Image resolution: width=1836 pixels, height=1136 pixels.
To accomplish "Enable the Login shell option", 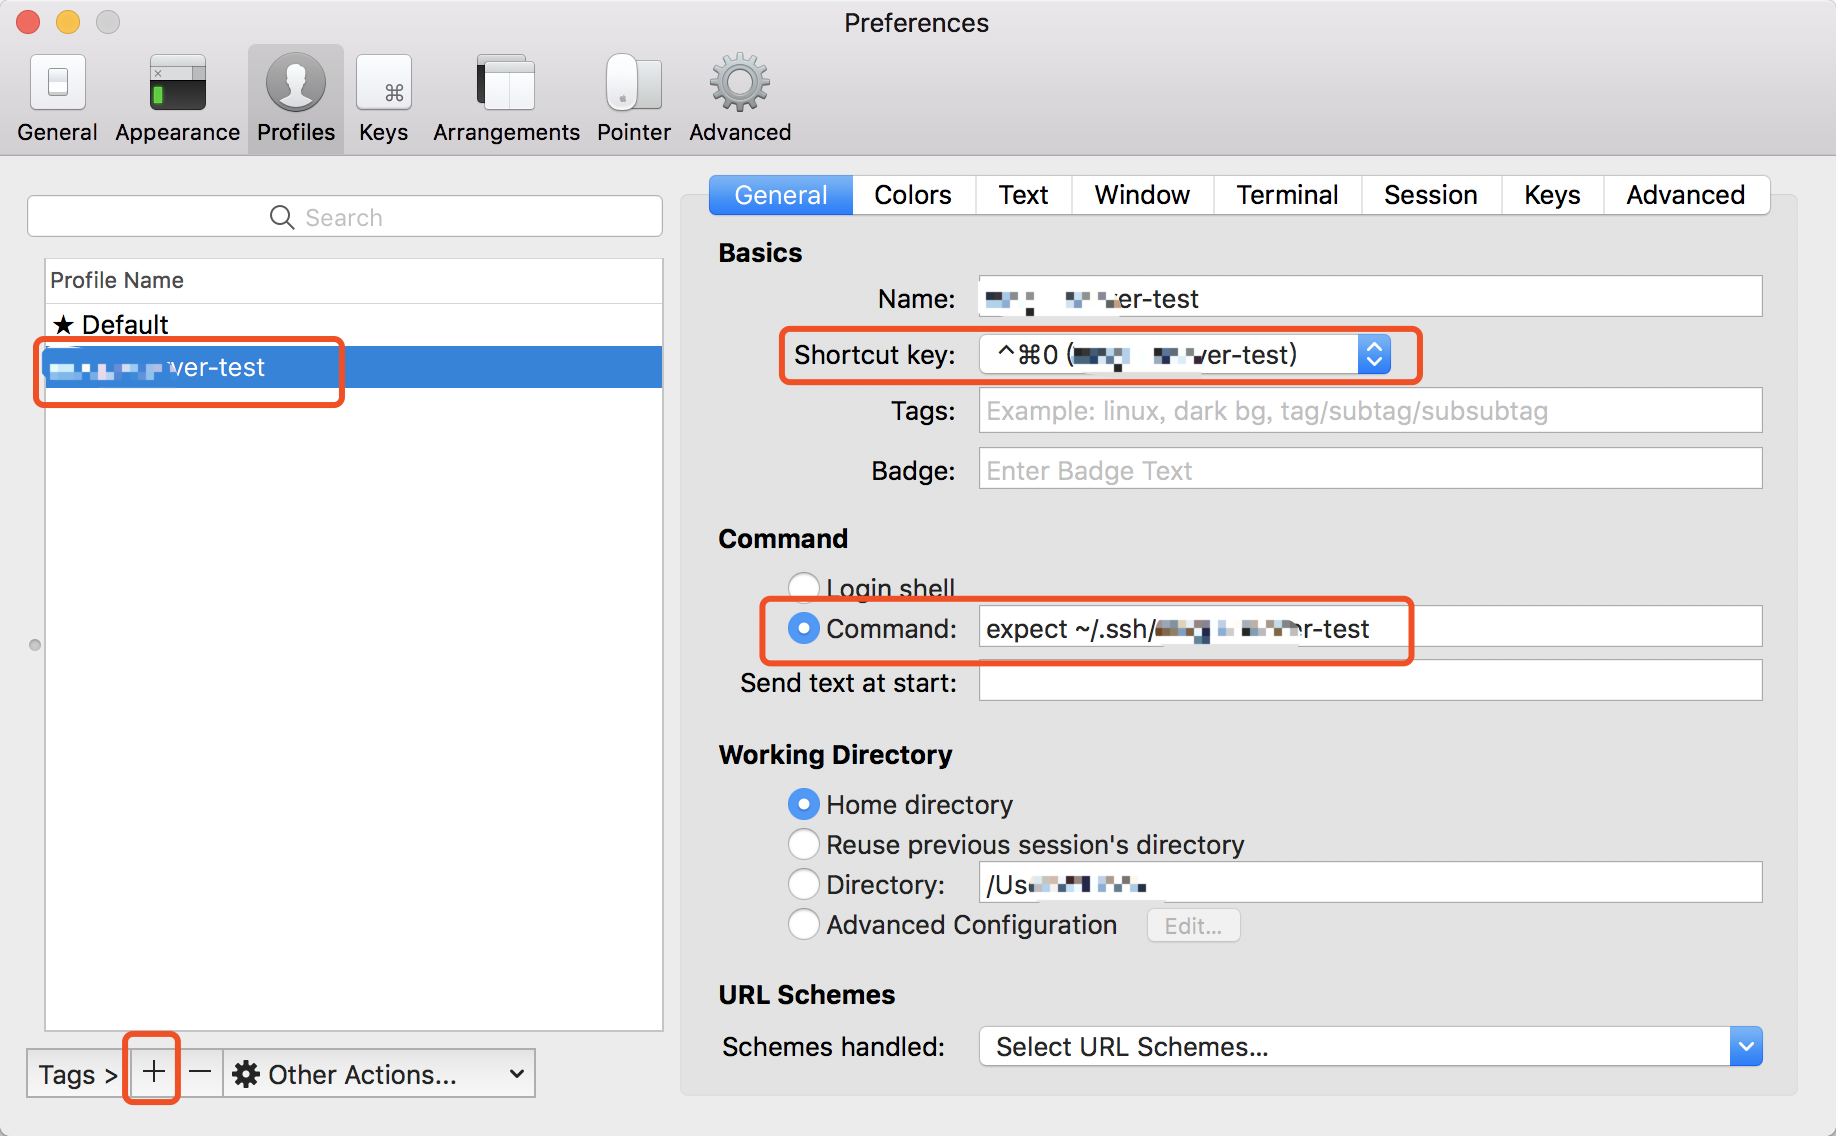I will coord(804,586).
